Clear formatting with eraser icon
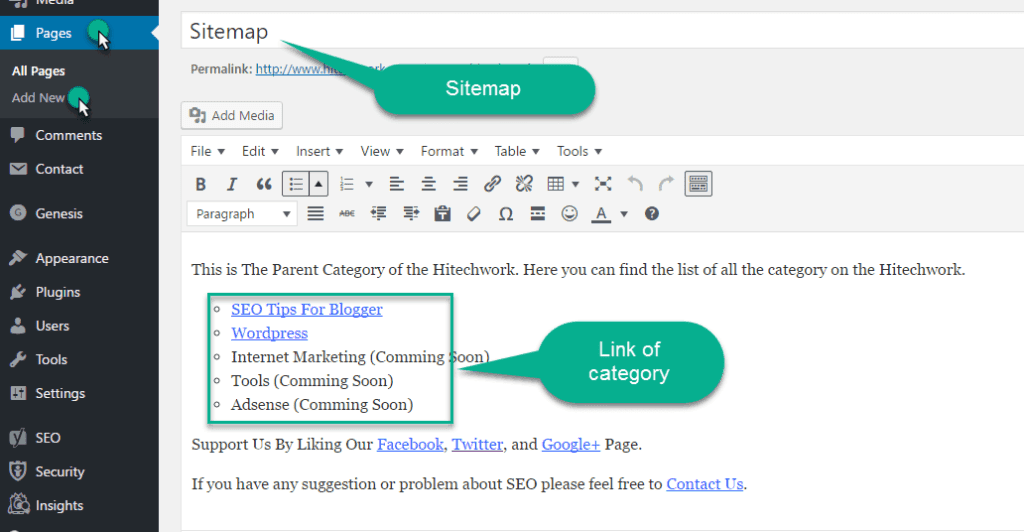Screen dimensions: 1024x532 [473, 213]
